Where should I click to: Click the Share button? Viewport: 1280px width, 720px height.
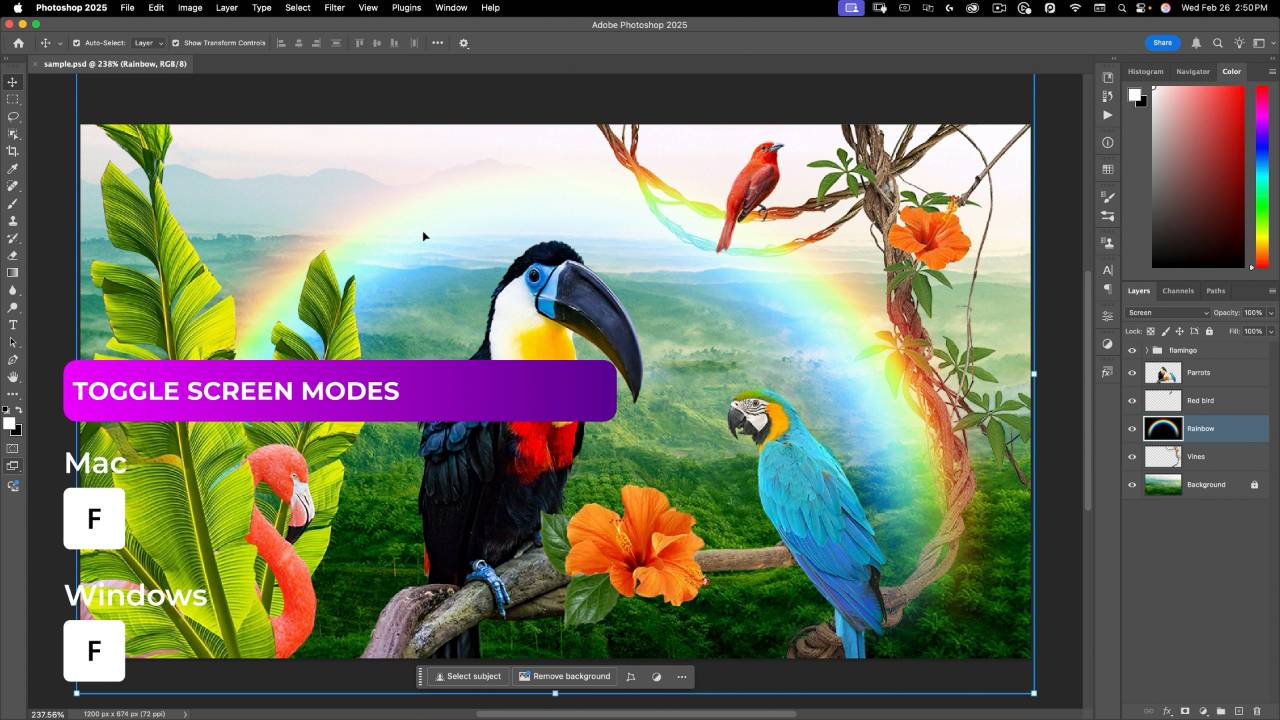1163,43
